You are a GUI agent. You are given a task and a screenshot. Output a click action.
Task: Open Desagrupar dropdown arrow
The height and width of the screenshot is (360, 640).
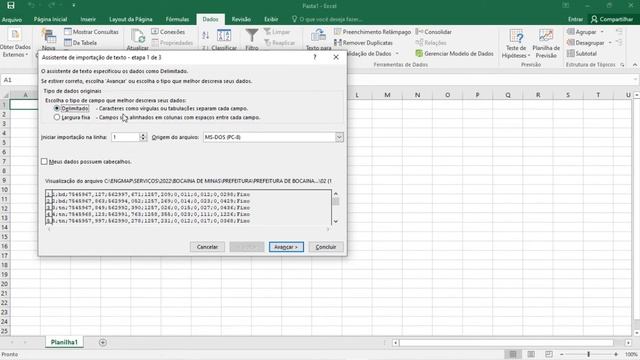tap(610, 43)
